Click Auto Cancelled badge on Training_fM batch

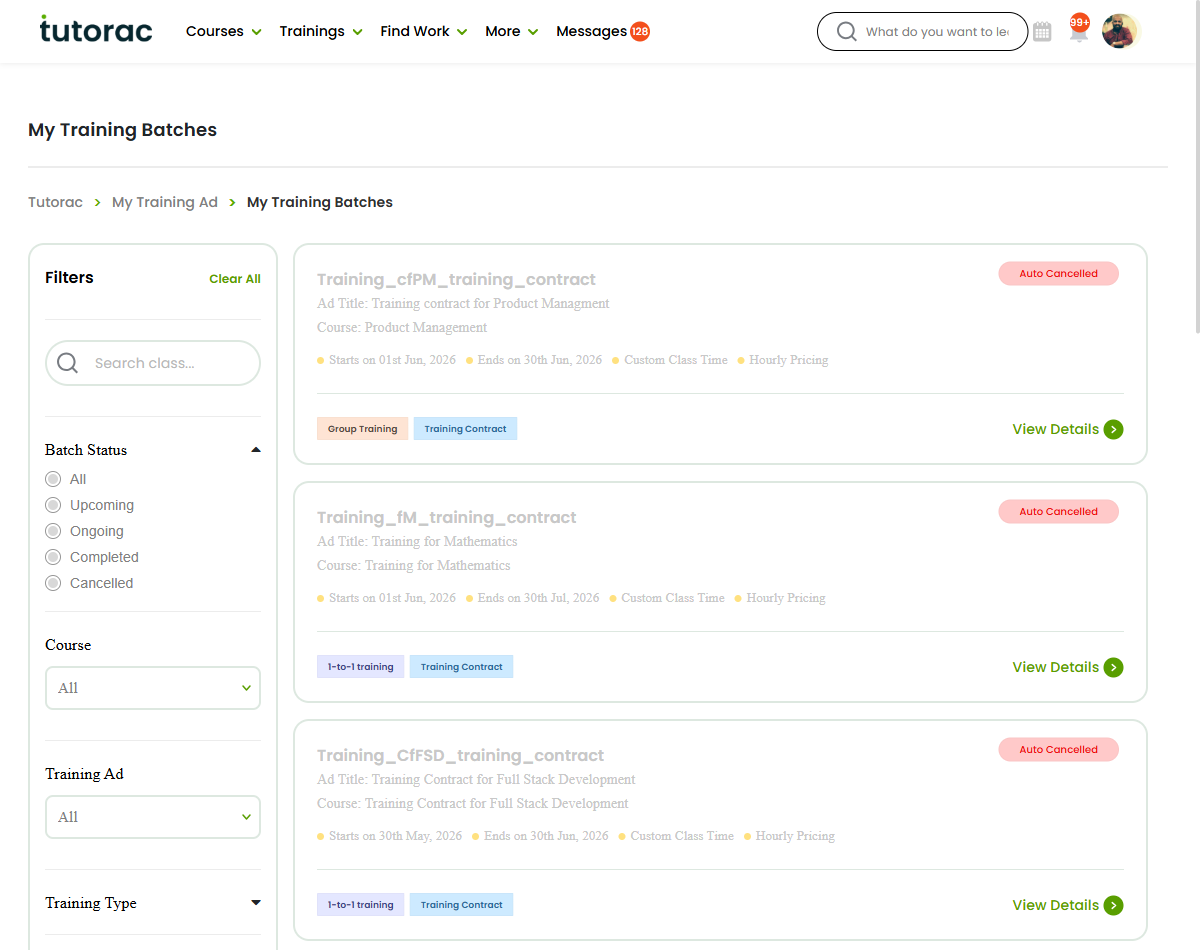click(x=1058, y=511)
